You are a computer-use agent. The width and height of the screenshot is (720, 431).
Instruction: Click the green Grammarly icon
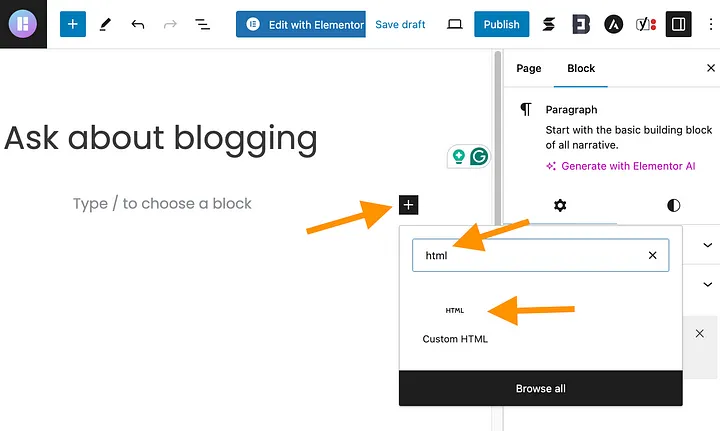click(x=479, y=157)
